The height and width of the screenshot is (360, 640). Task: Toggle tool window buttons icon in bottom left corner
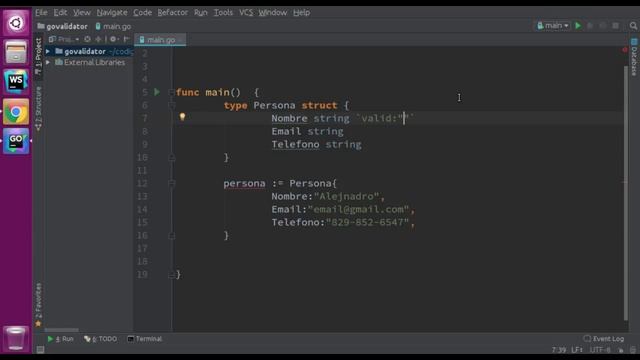tap(40, 349)
